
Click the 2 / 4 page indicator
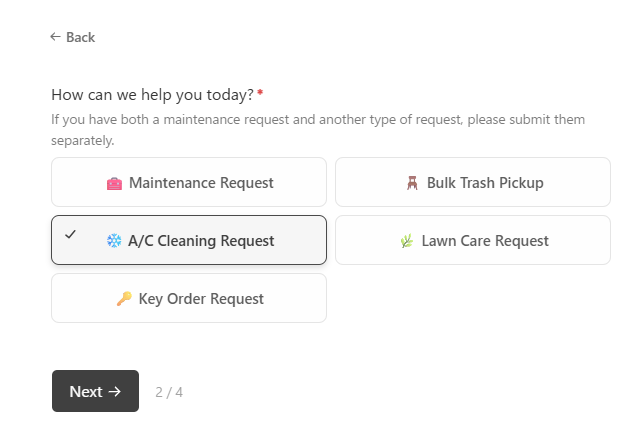click(169, 392)
